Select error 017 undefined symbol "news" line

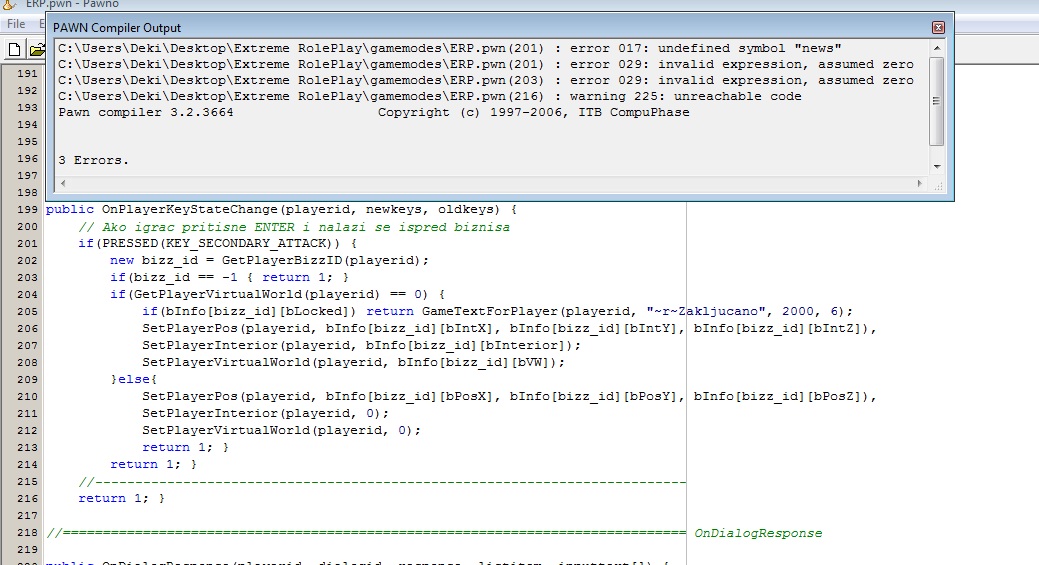click(449, 48)
